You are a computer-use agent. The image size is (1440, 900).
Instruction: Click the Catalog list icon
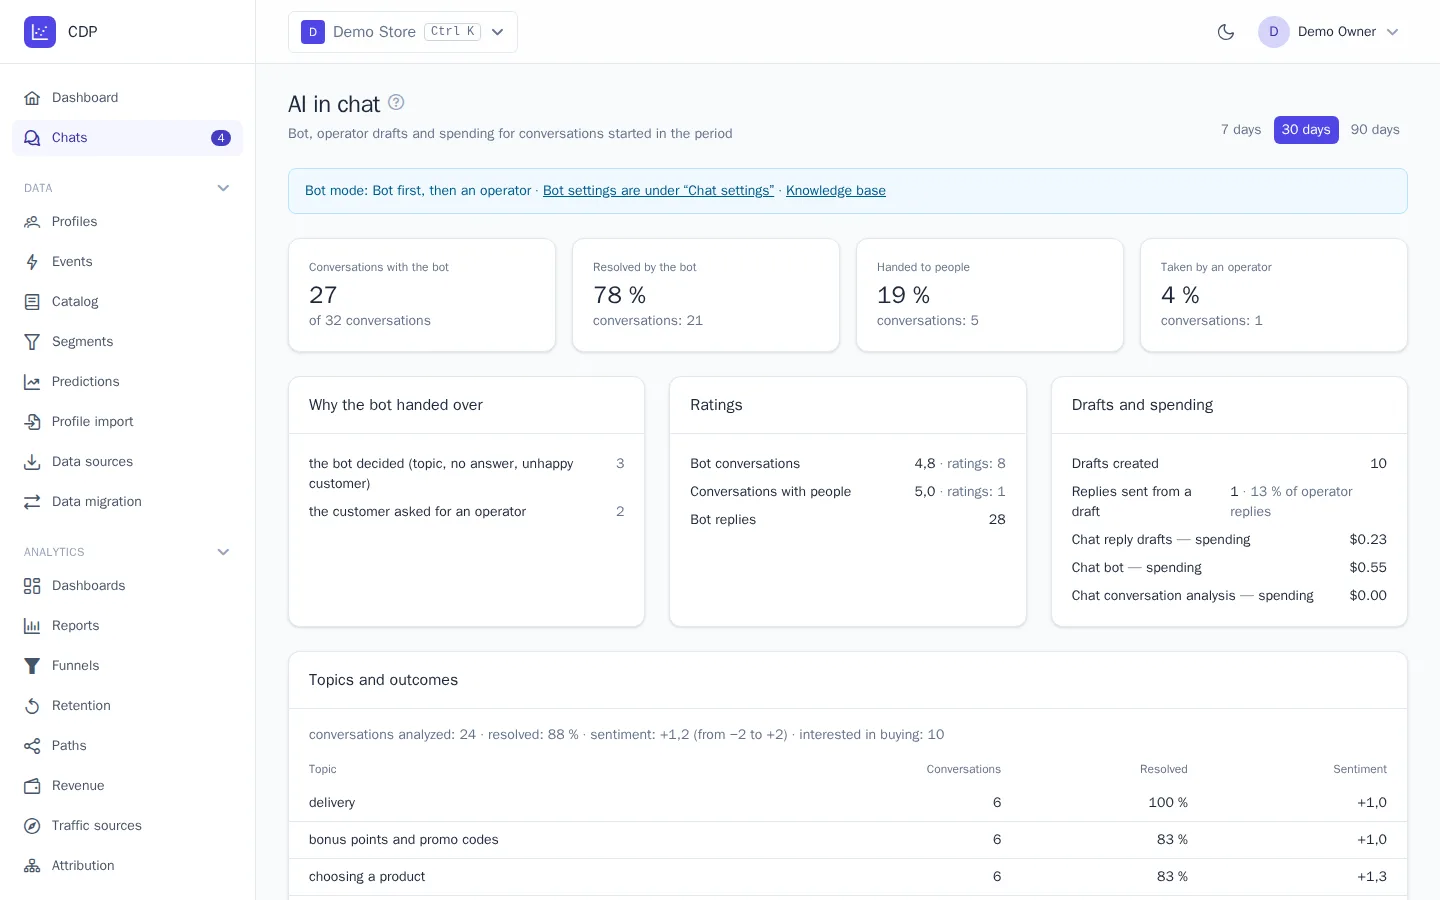click(32, 302)
